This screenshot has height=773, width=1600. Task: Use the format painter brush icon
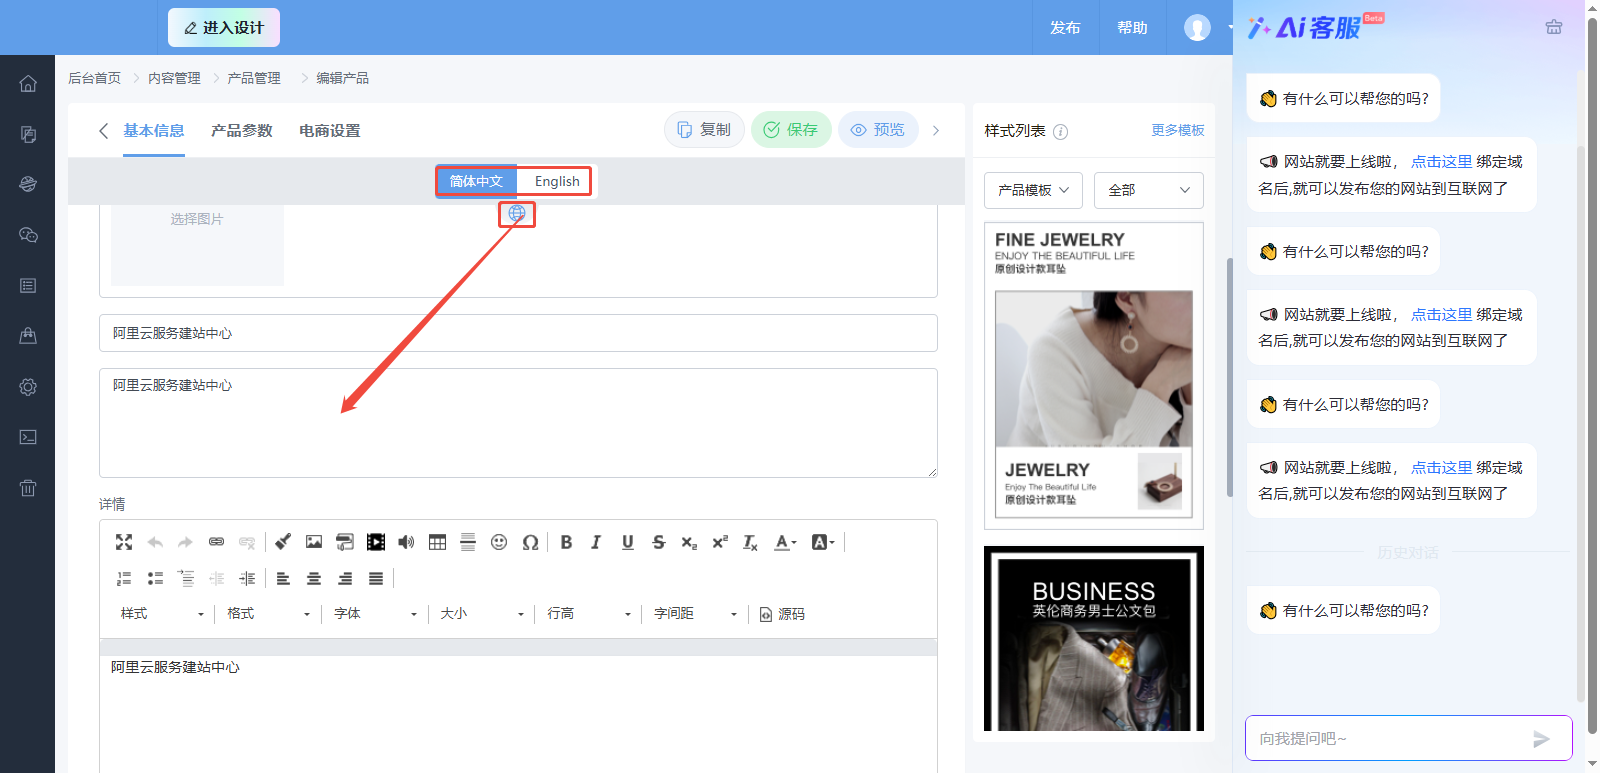point(283,542)
